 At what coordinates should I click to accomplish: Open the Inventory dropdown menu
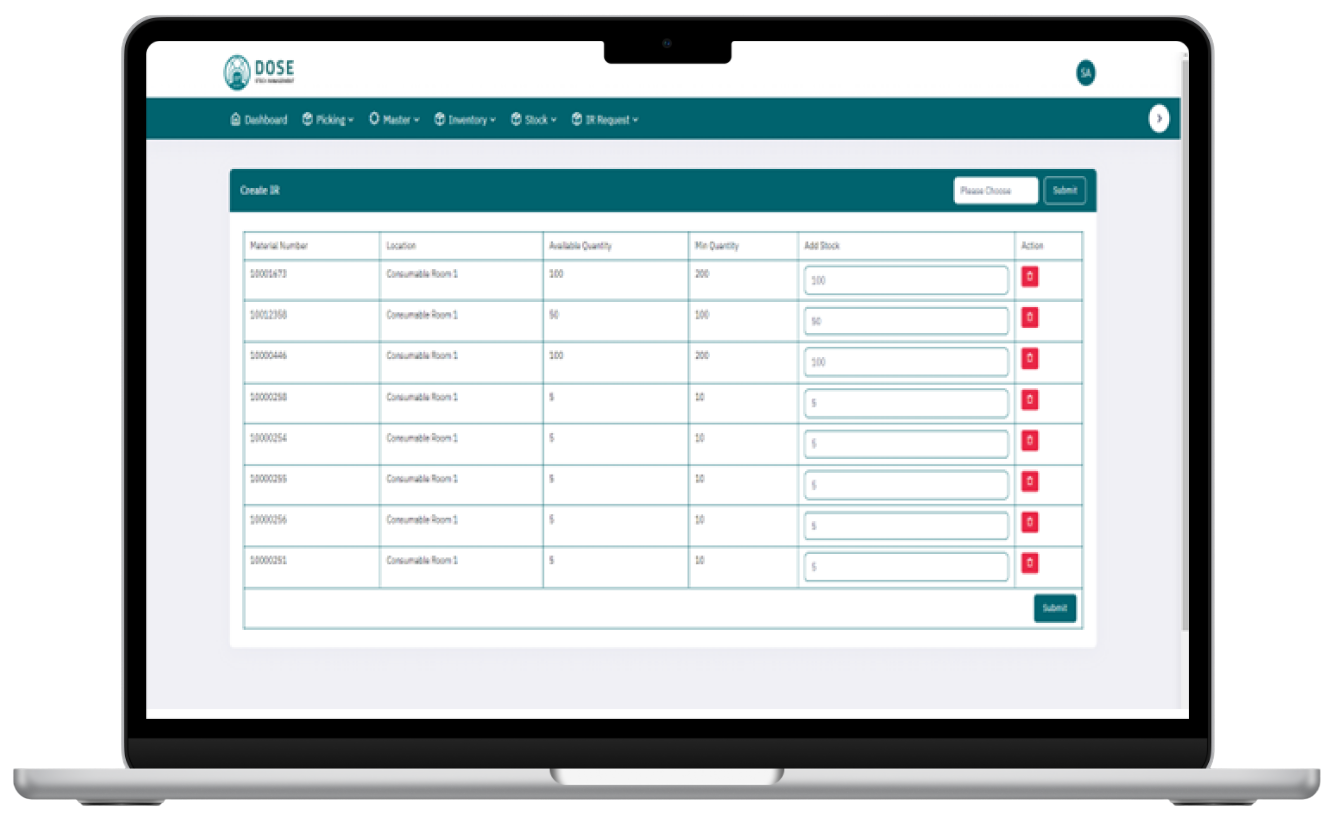coord(465,120)
